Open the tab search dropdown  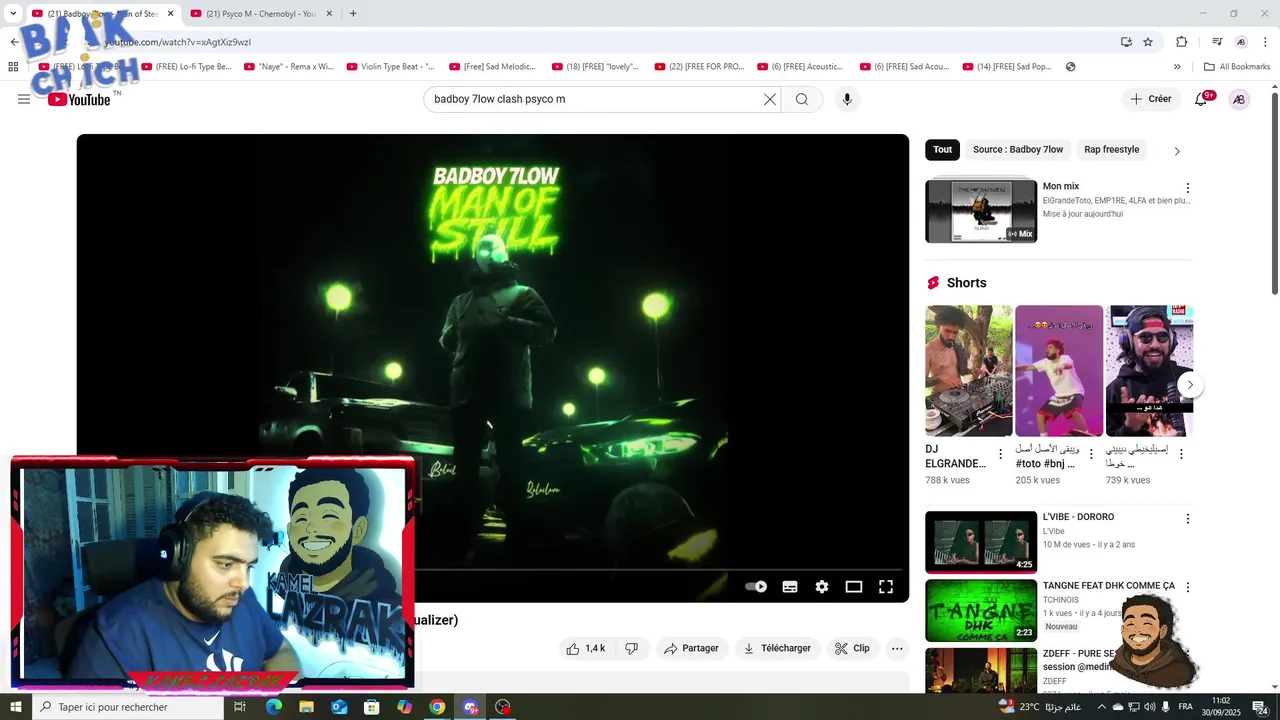click(x=13, y=14)
